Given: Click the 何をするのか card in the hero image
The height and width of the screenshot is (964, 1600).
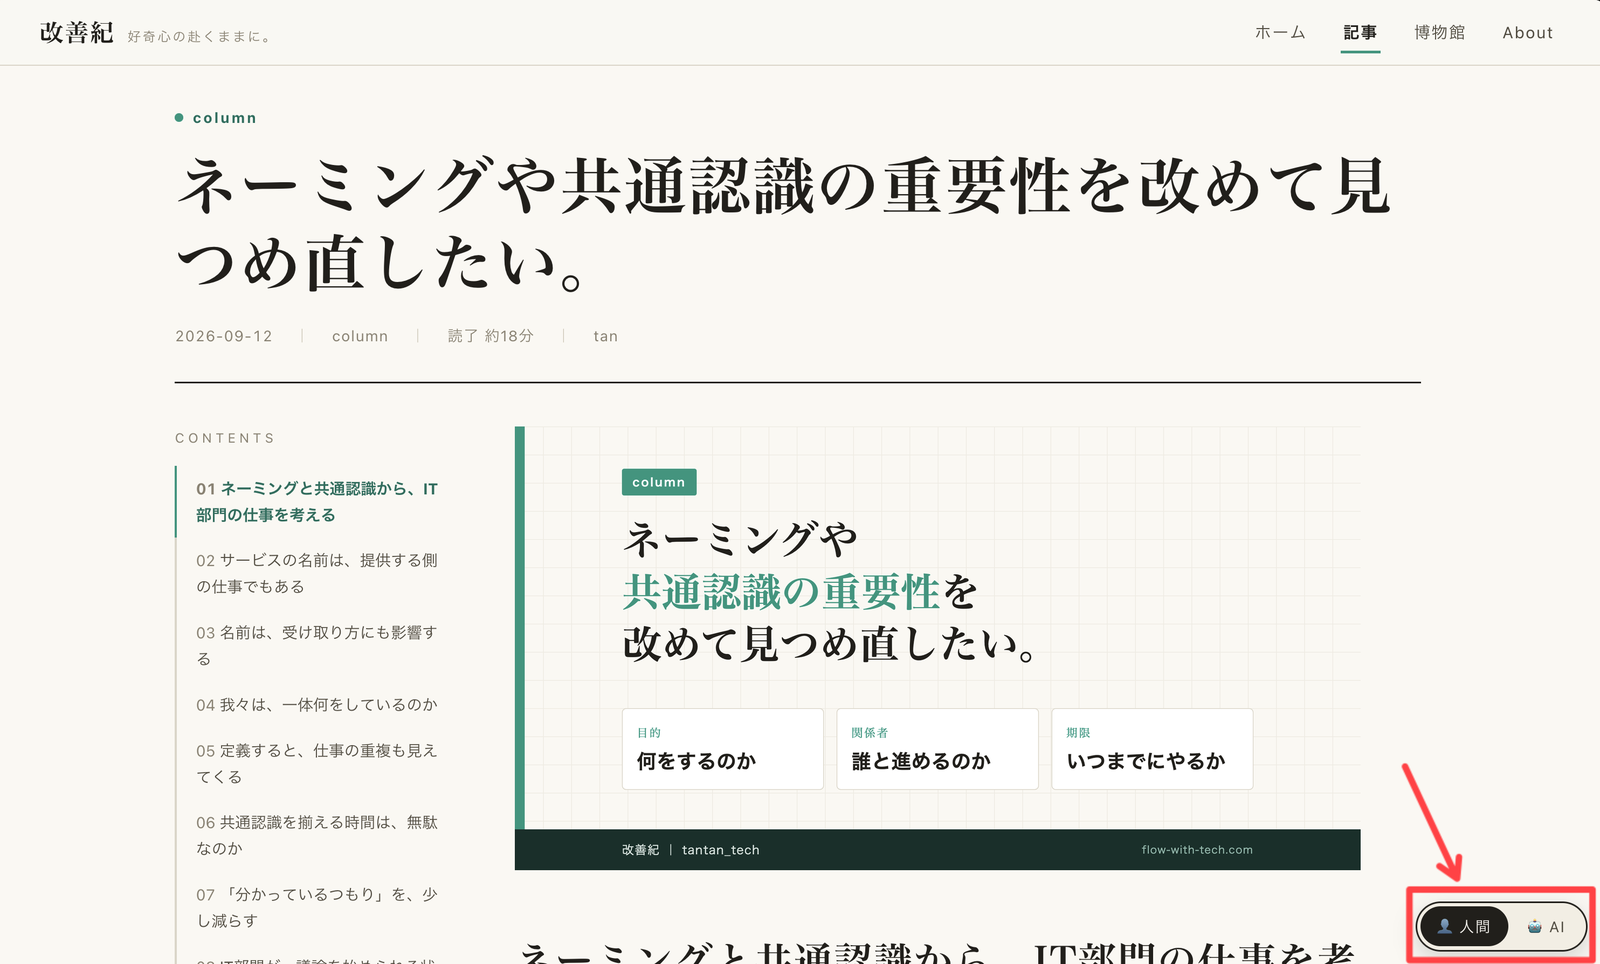Looking at the screenshot, I should (723, 749).
